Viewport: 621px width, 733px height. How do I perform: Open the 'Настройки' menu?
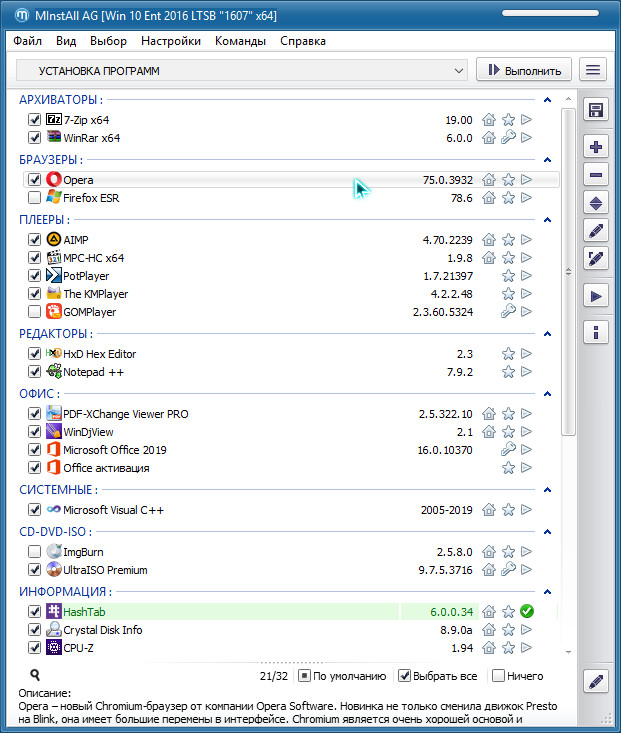(x=171, y=41)
